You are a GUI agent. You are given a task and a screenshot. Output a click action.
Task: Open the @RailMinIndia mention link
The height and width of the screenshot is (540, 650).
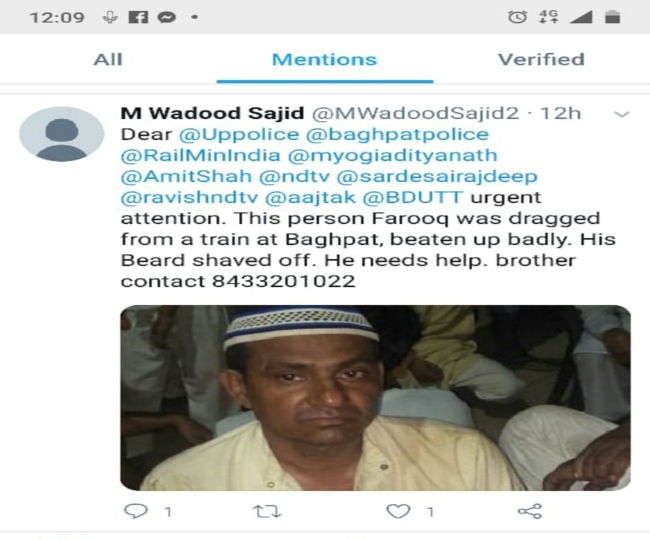pos(201,155)
